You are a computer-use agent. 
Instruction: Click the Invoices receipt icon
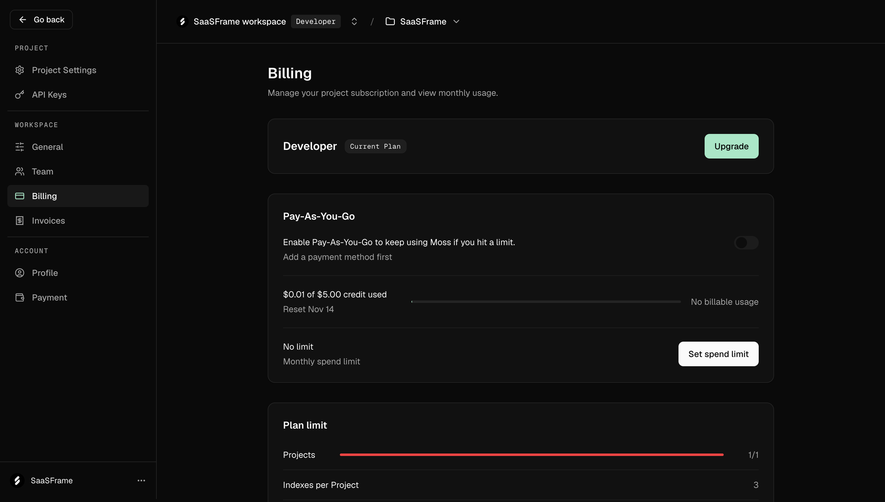pos(20,221)
